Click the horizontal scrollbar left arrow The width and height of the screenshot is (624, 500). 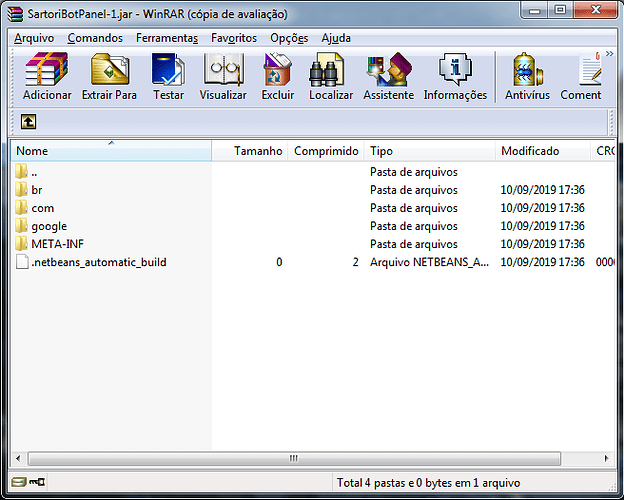(x=18, y=458)
